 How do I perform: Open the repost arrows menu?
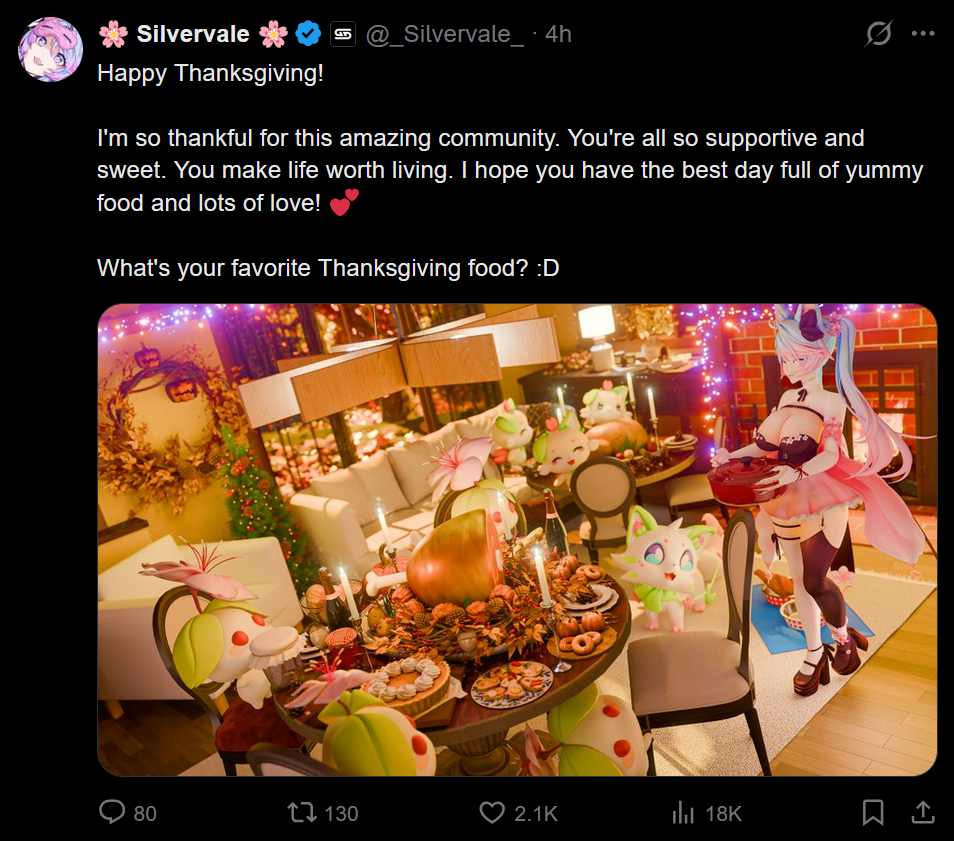pyautogui.click(x=301, y=812)
